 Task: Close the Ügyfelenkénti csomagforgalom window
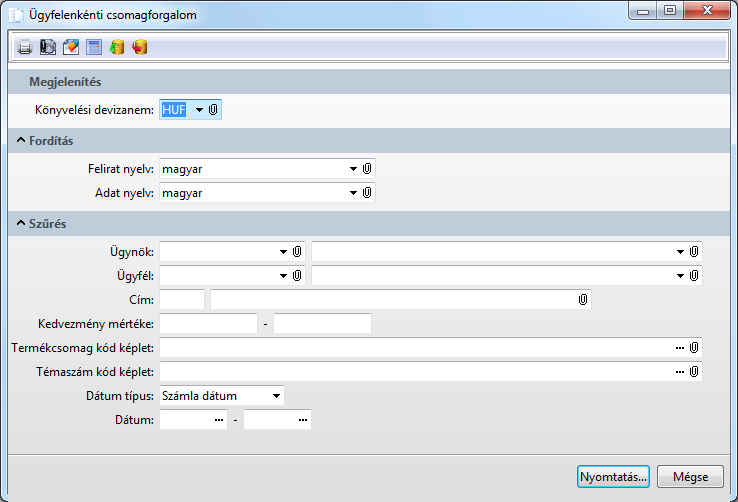[x=707, y=10]
